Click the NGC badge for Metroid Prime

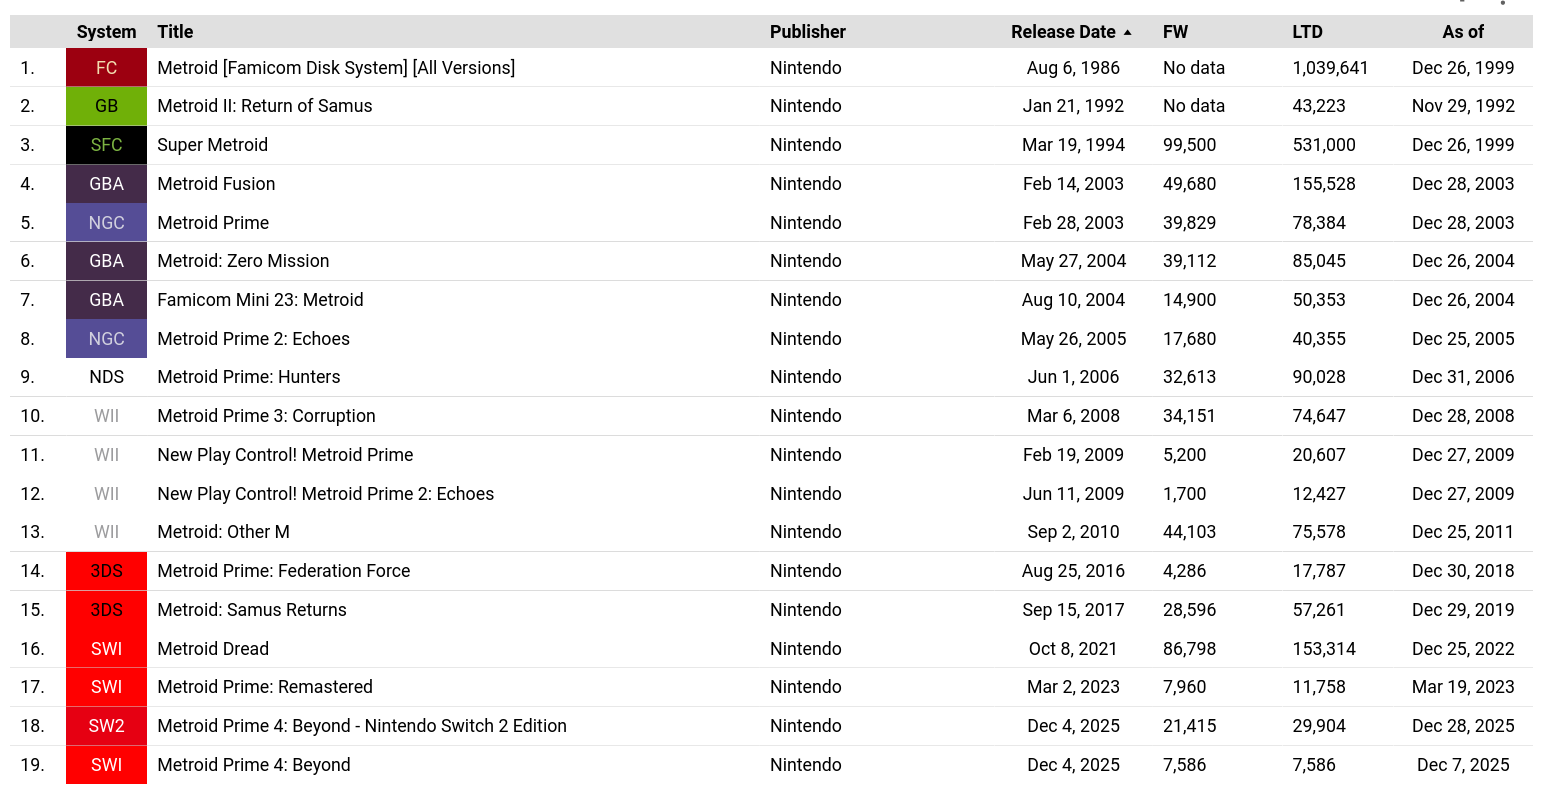tap(106, 223)
